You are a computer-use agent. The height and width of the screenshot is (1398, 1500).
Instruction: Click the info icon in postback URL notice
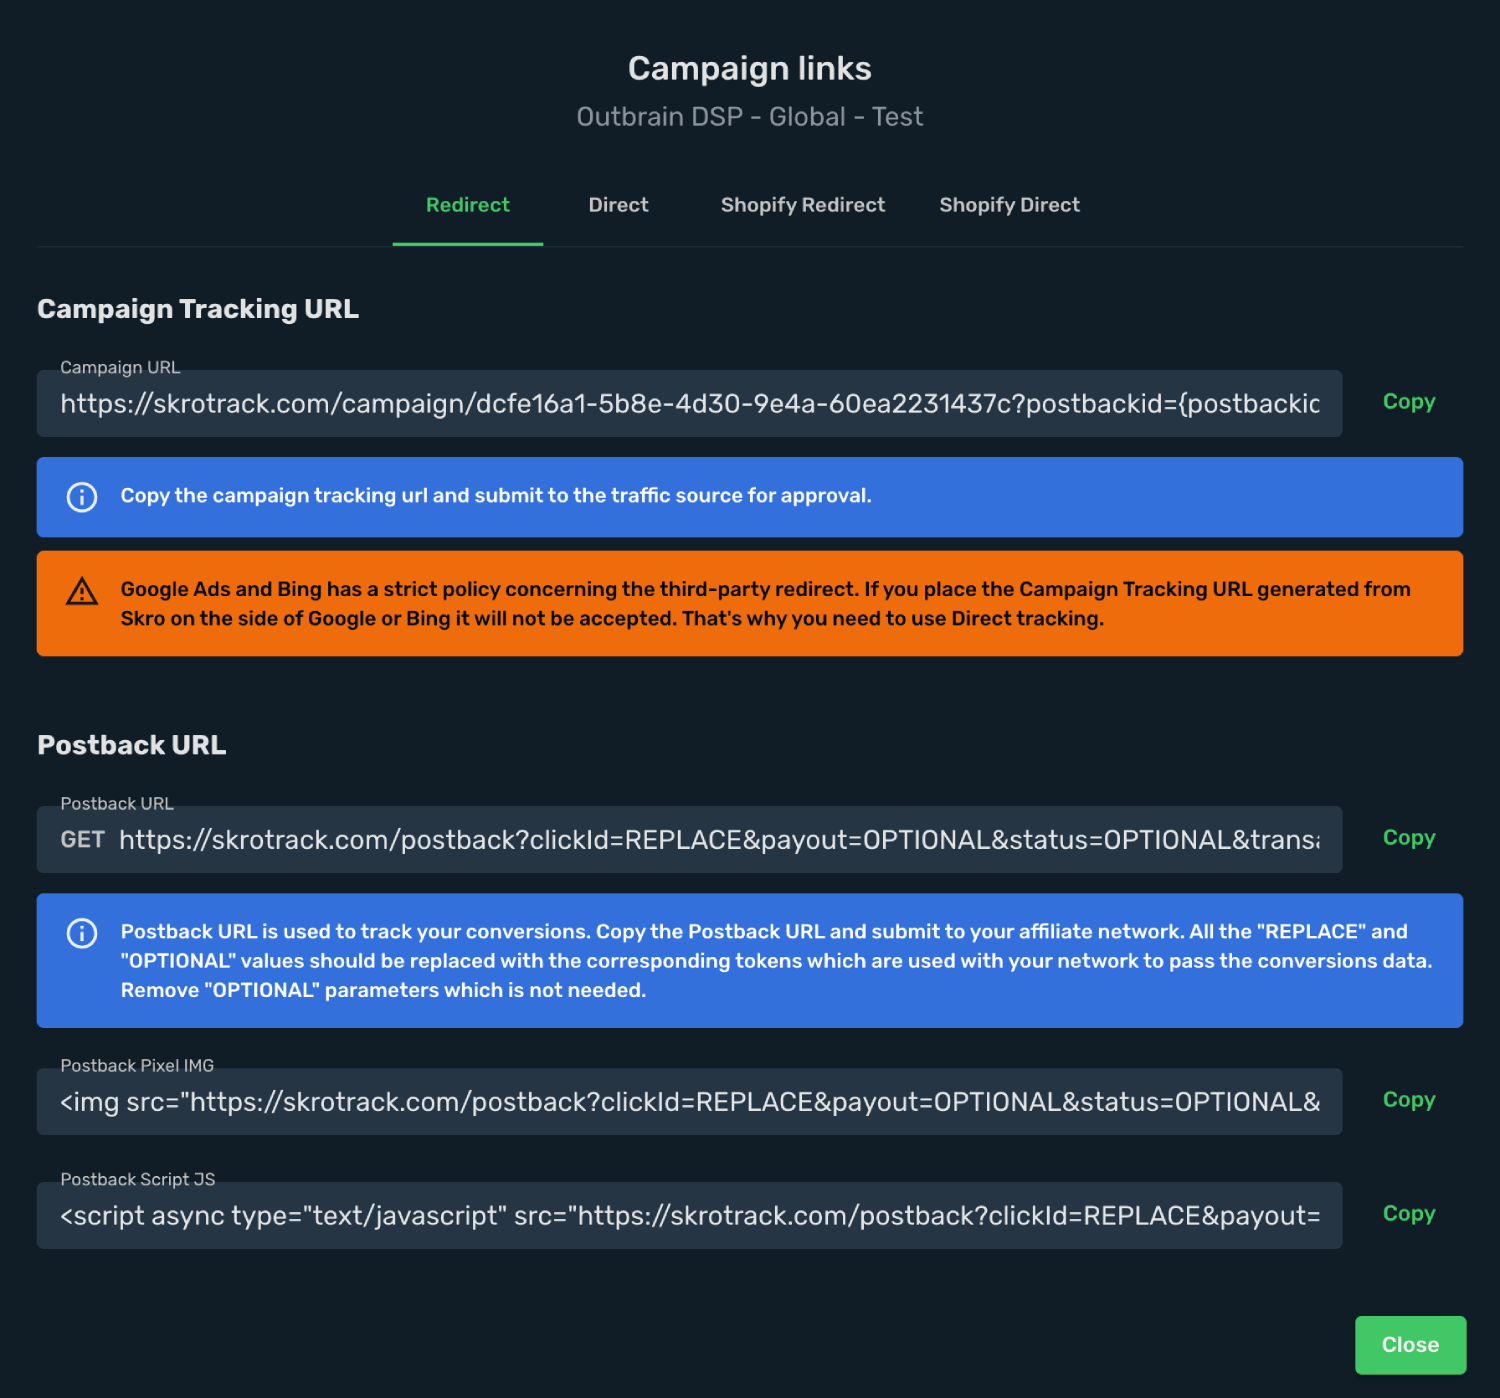point(82,933)
